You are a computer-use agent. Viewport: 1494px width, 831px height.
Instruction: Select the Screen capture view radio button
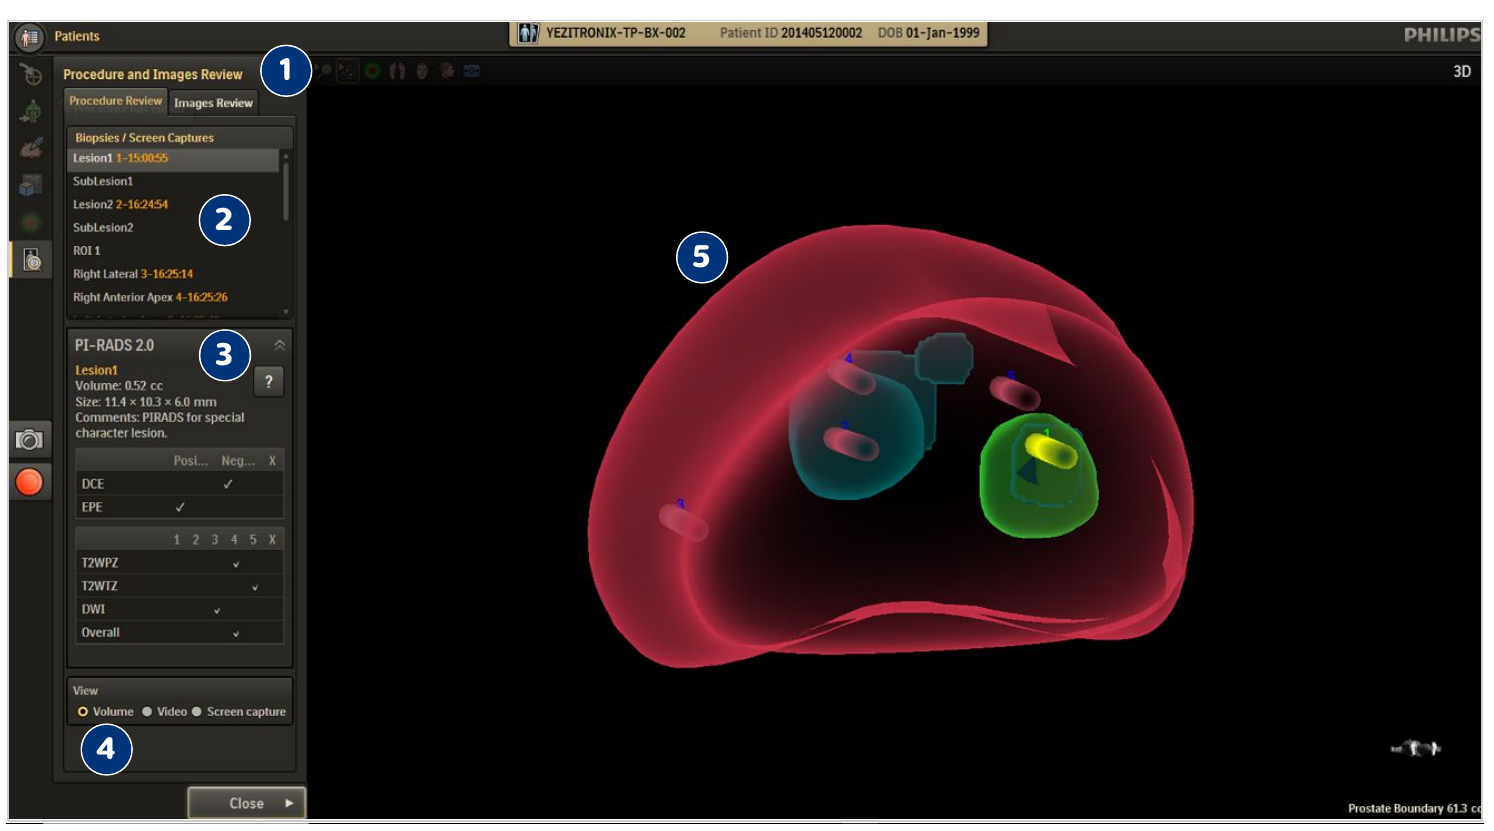[x=197, y=712]
